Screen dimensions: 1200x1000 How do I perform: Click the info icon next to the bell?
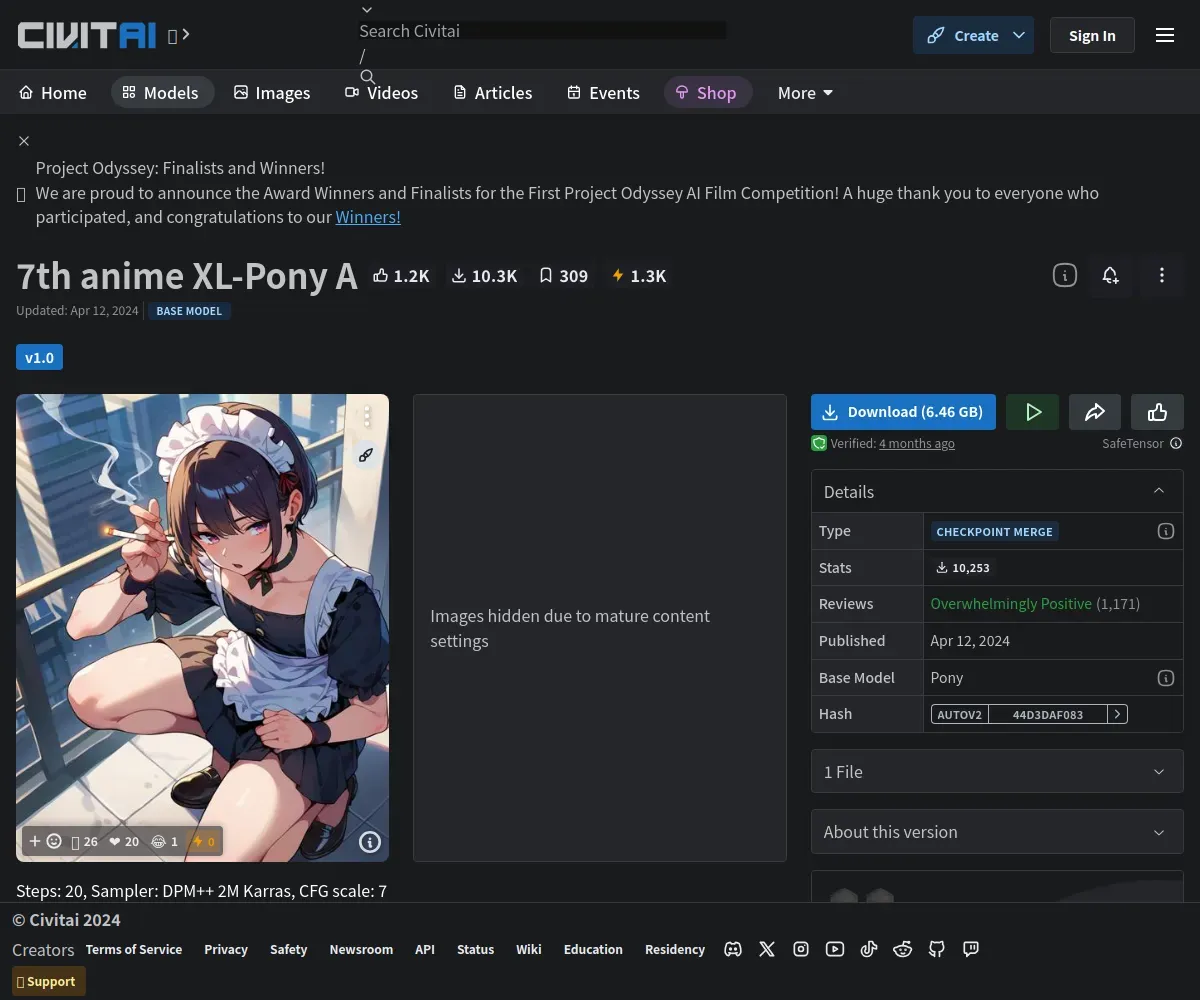point(1065,275)
